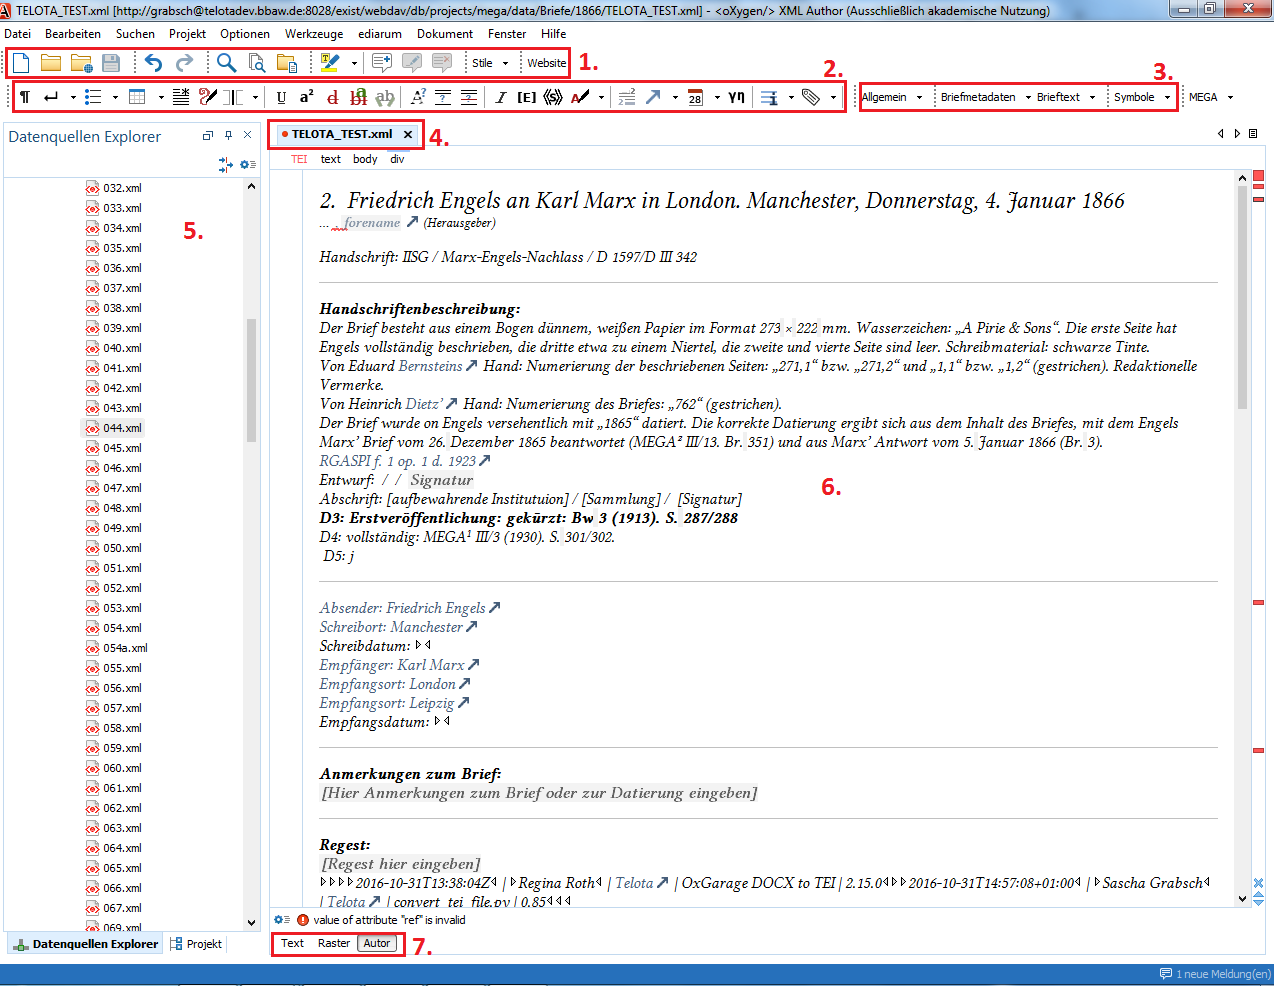The image size is (1274, 986).
Task: Click the Website button
Action: [546, 63]
